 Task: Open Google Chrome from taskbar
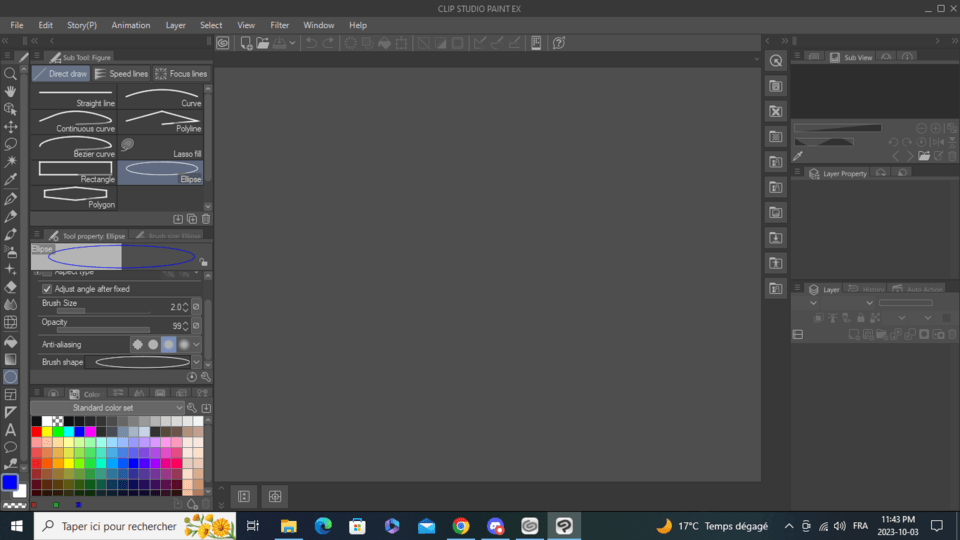(461, 526)
